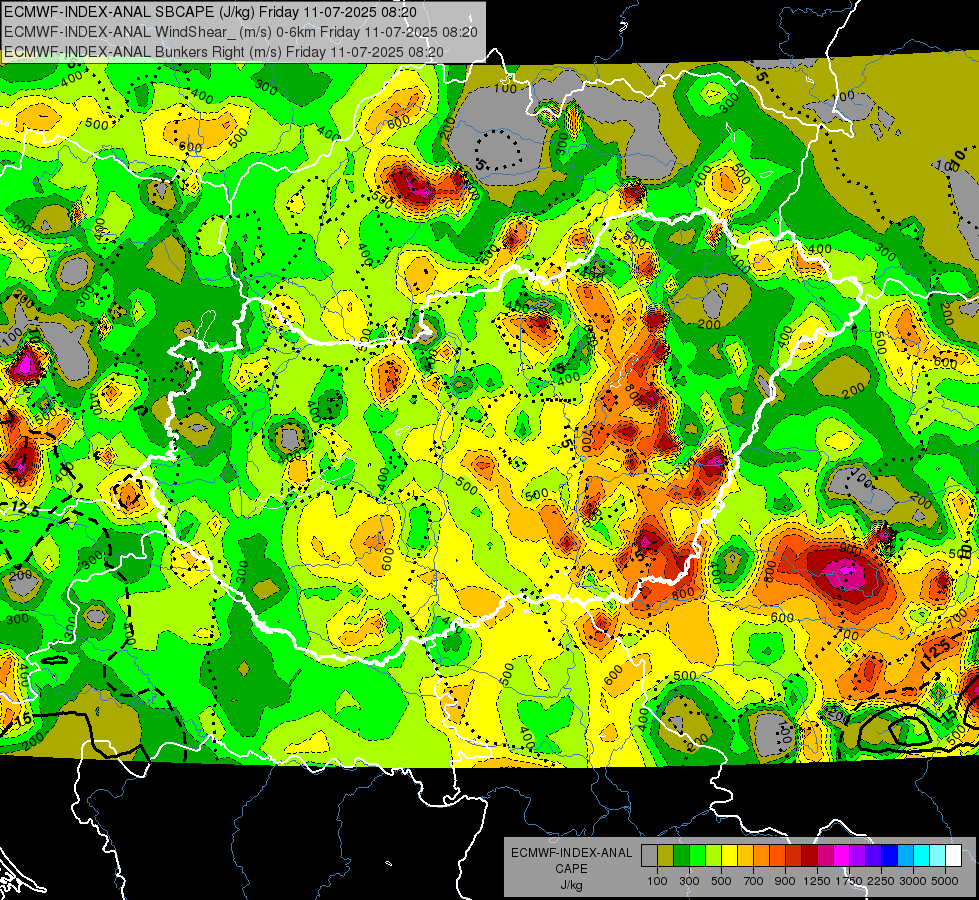Click the gray swatch in the CAPE legend
The image size is (979, 900).
click(649, 856)
